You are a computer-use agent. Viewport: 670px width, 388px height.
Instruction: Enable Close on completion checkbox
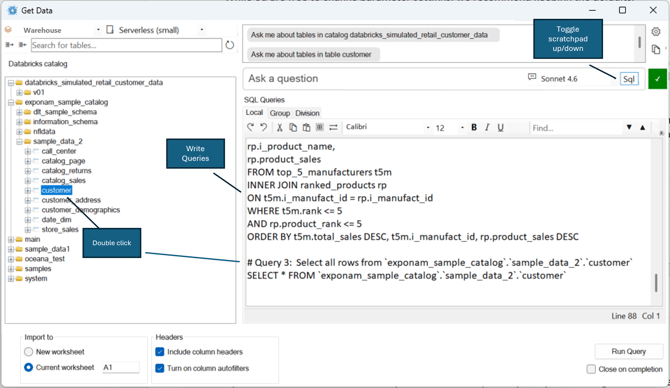591,369
